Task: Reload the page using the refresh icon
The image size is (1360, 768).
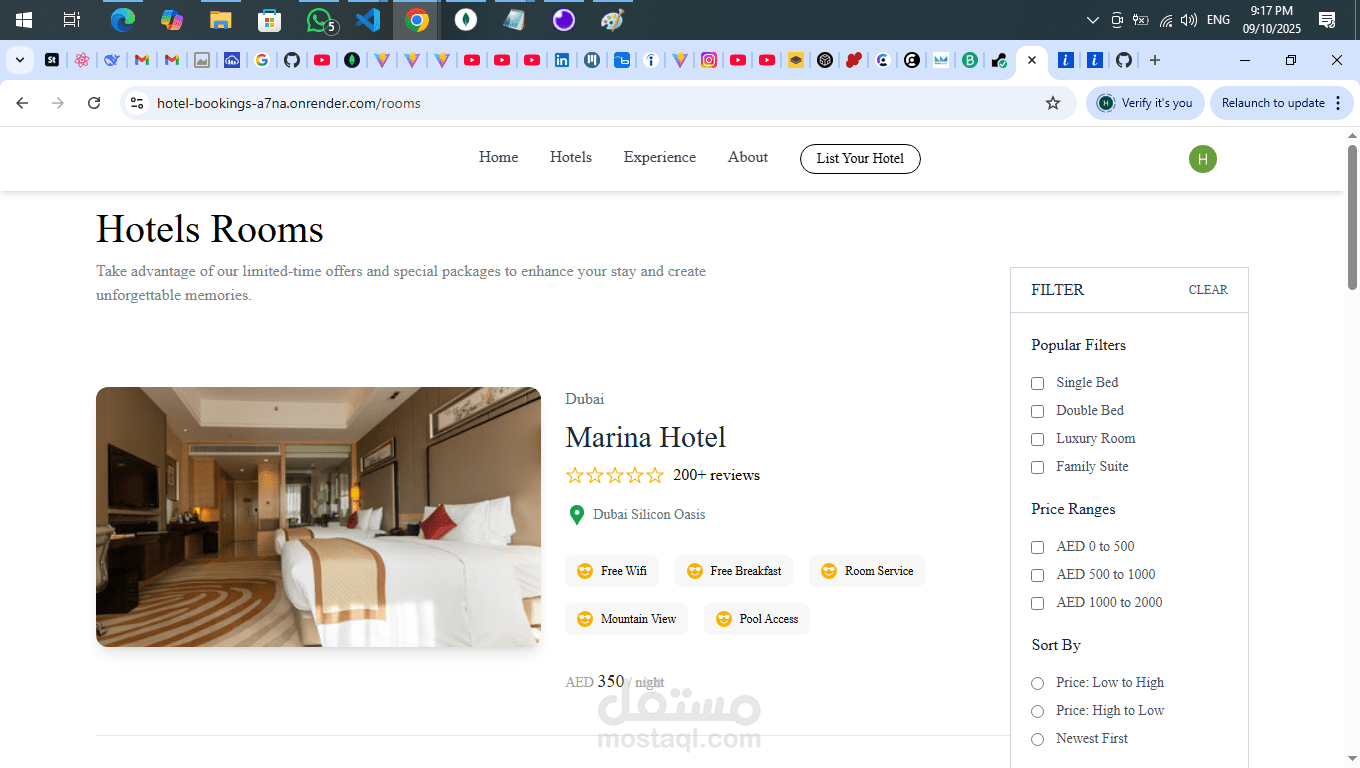Action: point(94,103)
